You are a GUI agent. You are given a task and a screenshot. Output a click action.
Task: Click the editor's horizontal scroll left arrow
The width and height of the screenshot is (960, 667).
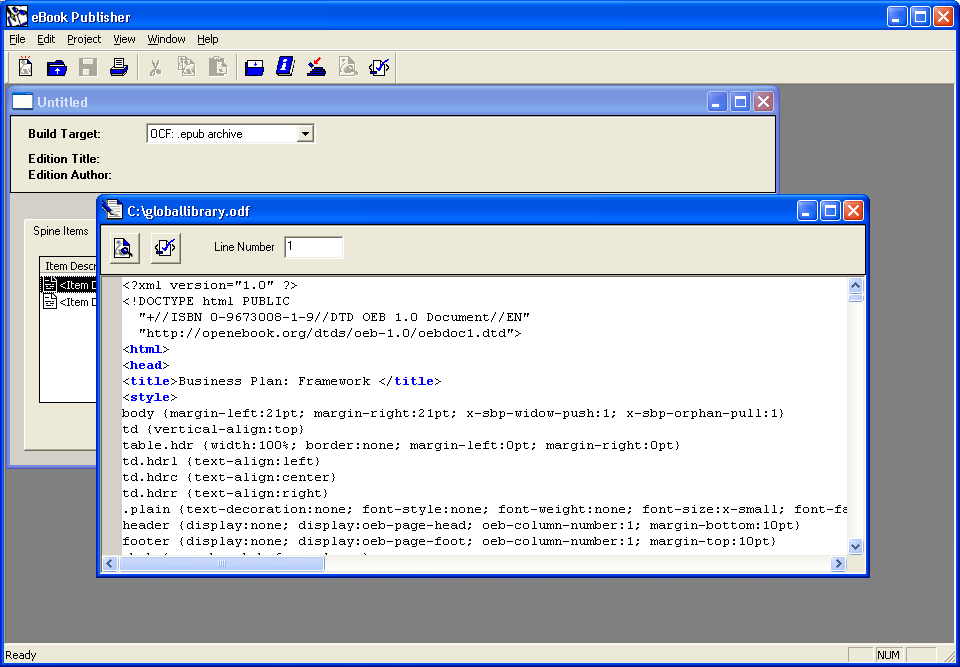pos(110,563)
